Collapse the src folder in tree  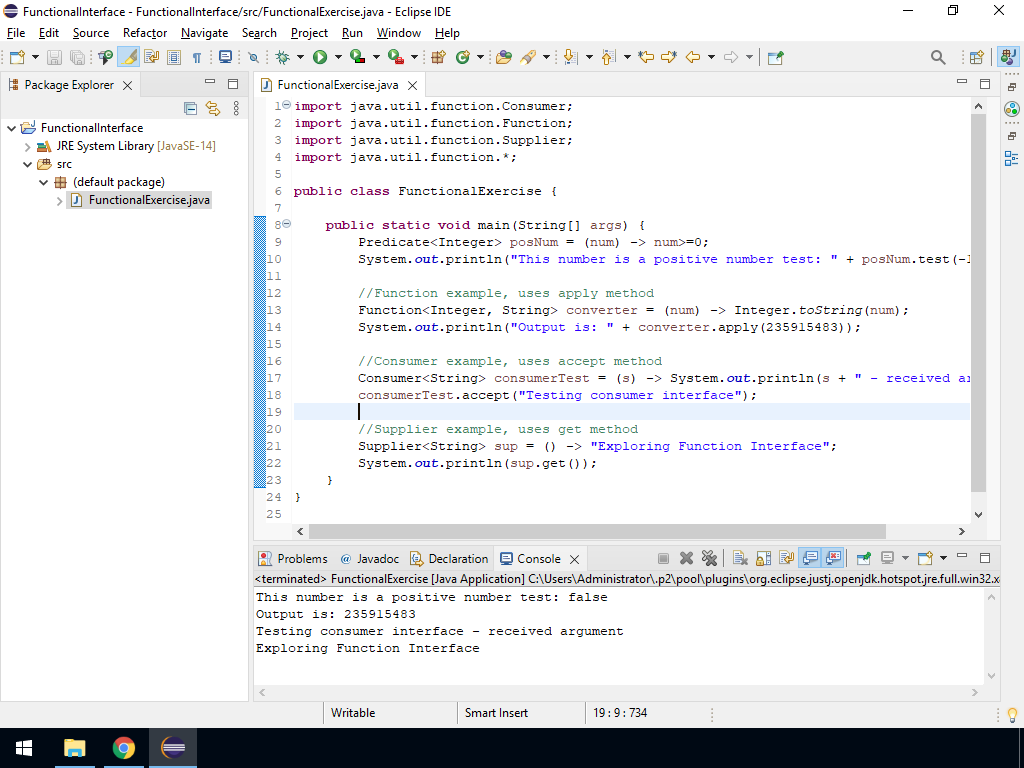[28, 164]
